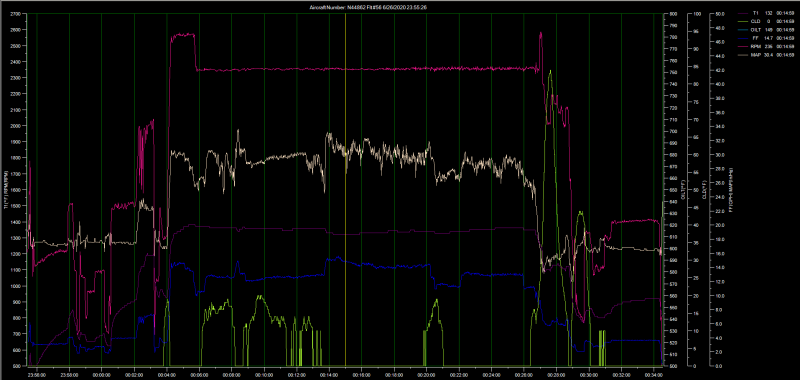The height and width of the screenshot is (380, 800).
Task: Select the CLD legend label
Action: click(x=756, y=21)
